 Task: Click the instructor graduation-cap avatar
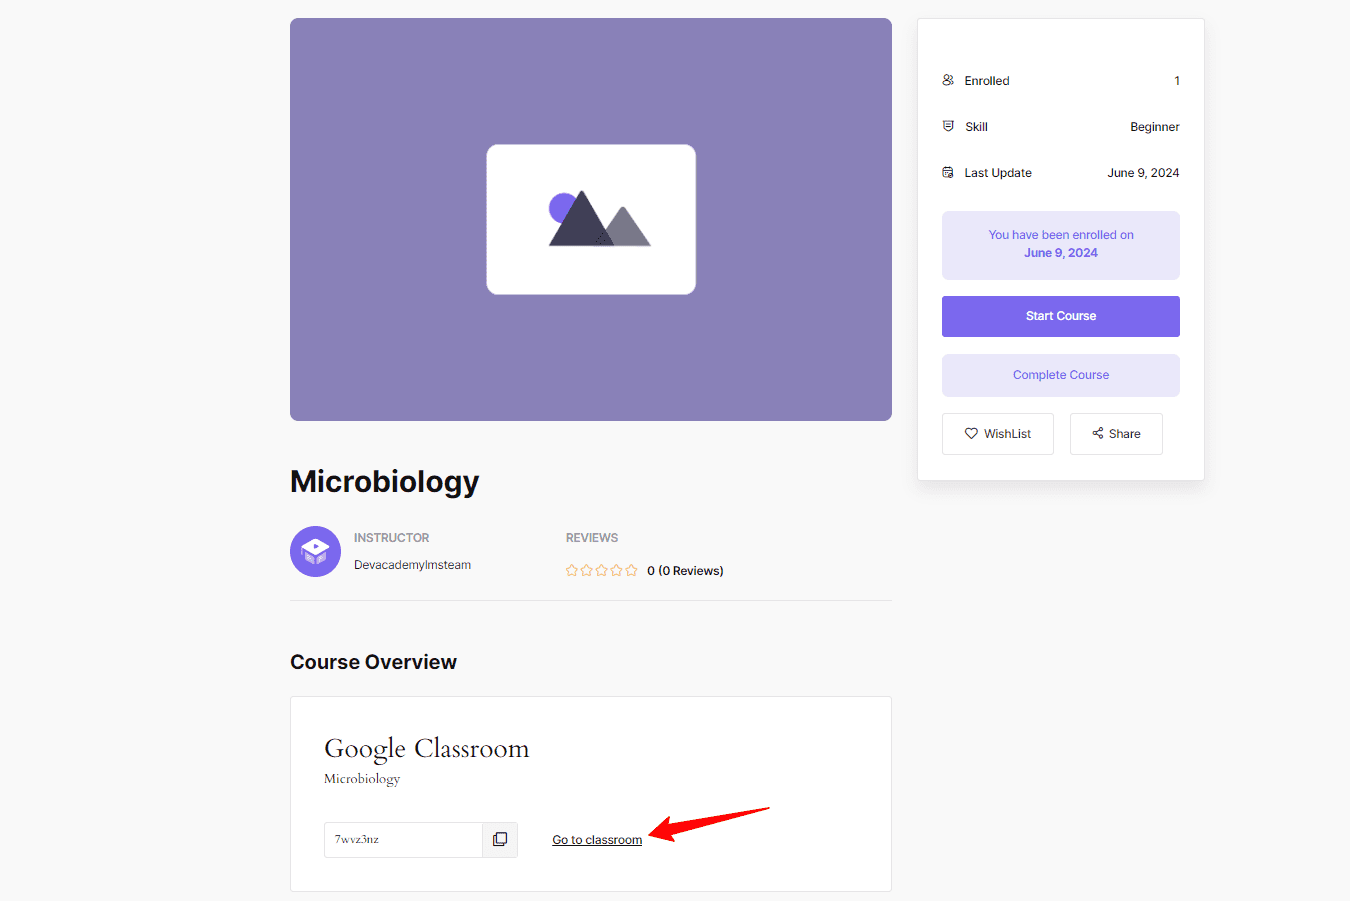coord(315,551)
